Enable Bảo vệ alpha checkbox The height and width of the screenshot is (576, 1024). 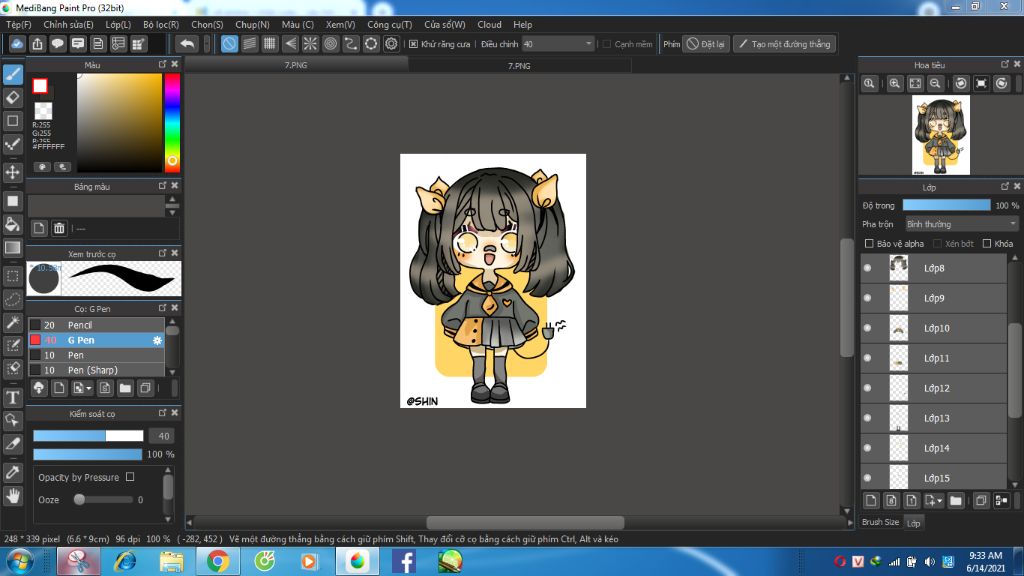[x=869, y=244]
